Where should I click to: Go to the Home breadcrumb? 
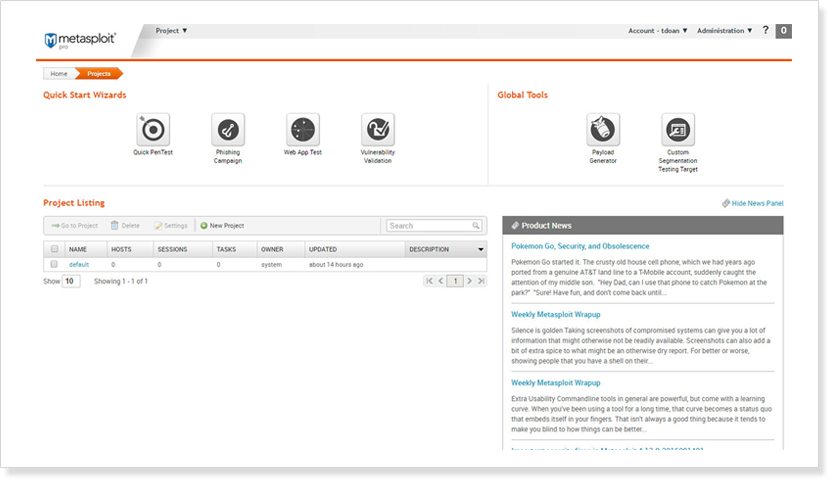click(59, 73)
